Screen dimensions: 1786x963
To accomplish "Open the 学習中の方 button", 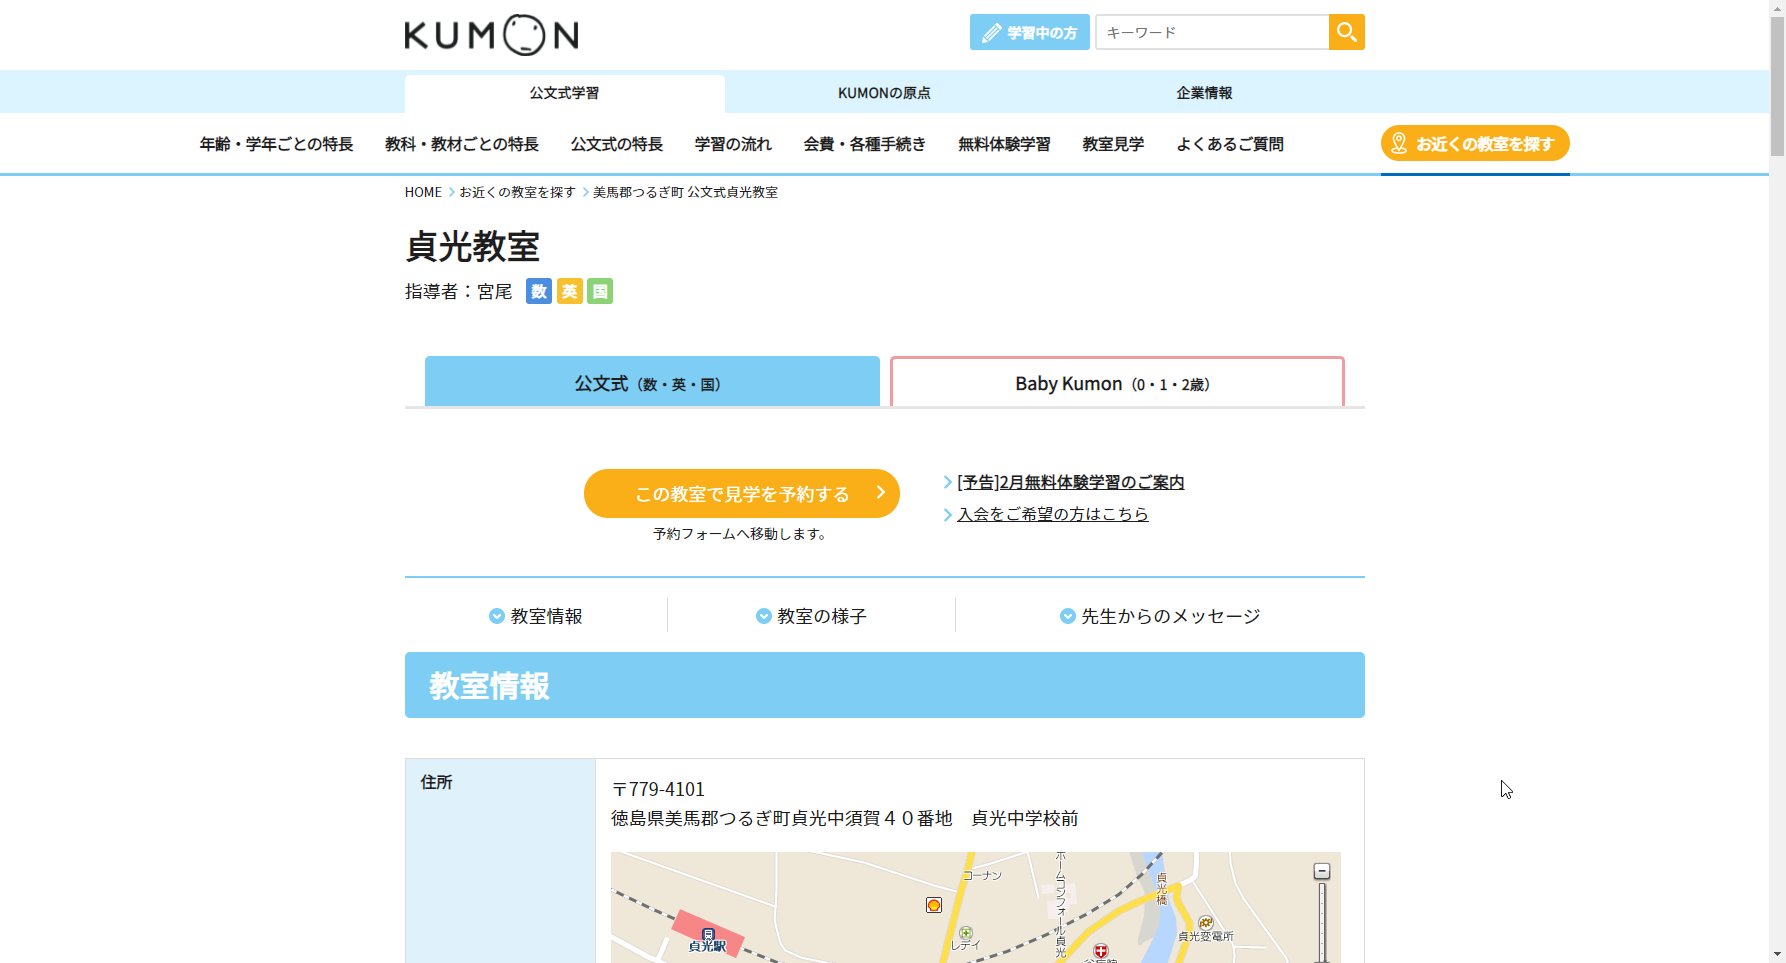I will pos(1029,32).
